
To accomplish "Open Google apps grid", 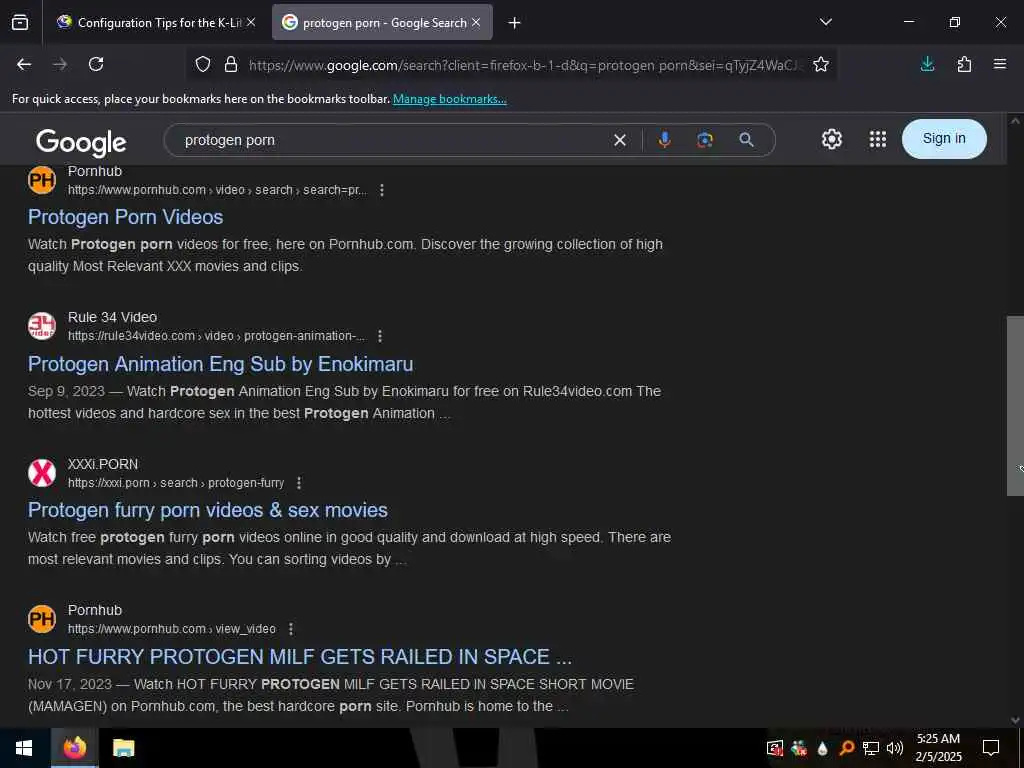I will (x=878, y=139).
